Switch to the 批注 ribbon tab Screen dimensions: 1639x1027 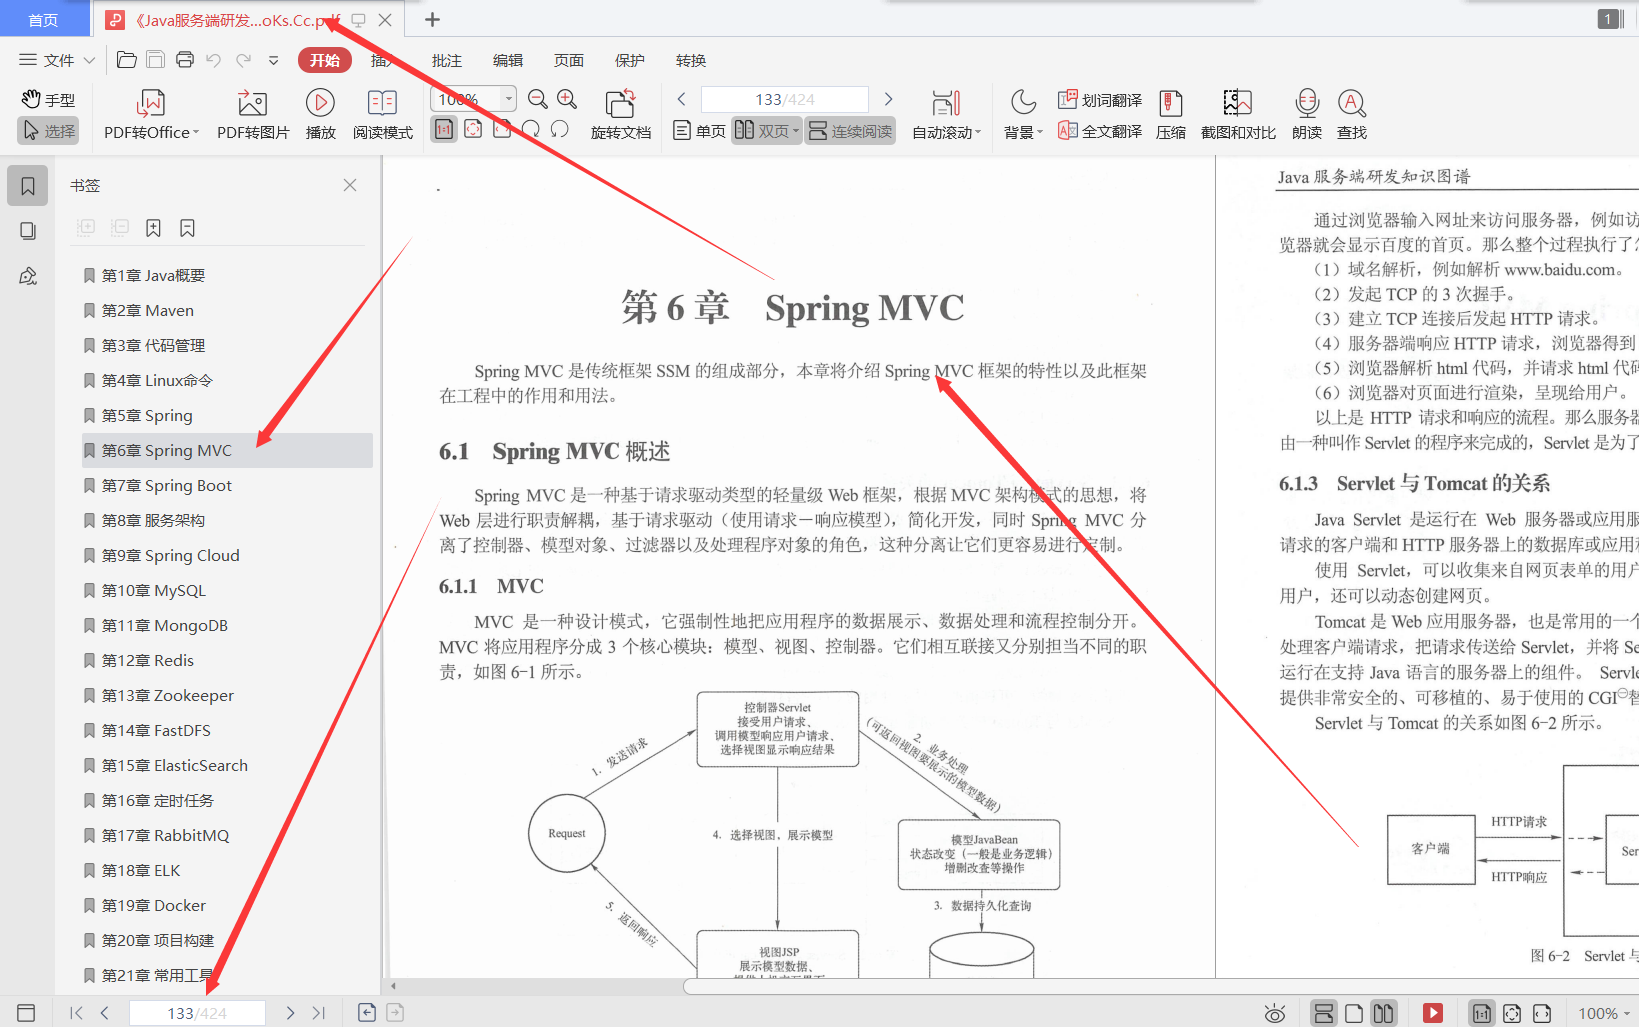(x=446, y=60)
